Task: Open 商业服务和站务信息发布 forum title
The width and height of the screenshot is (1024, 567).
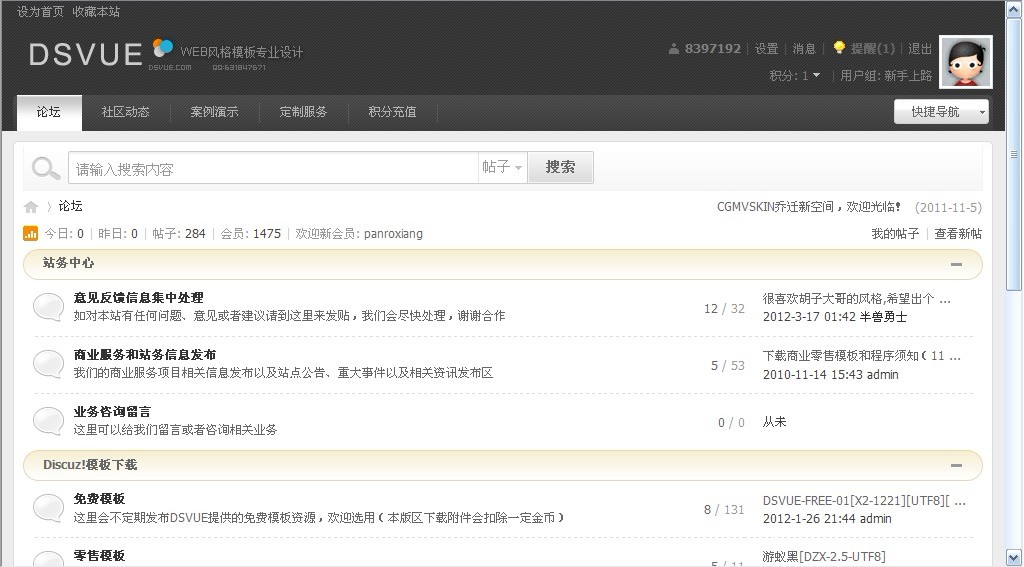Action: (145, 355)
